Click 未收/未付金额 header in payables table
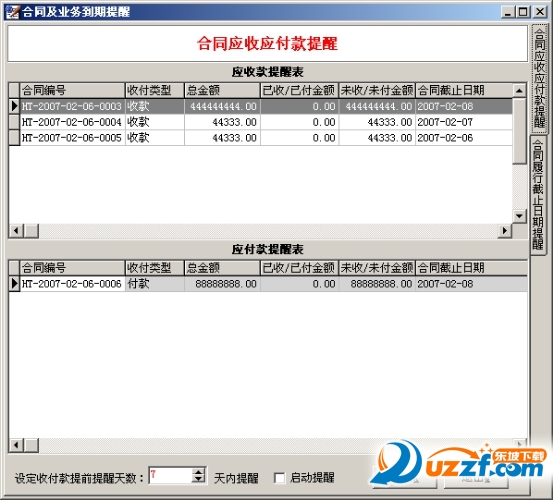 [377, 268]
